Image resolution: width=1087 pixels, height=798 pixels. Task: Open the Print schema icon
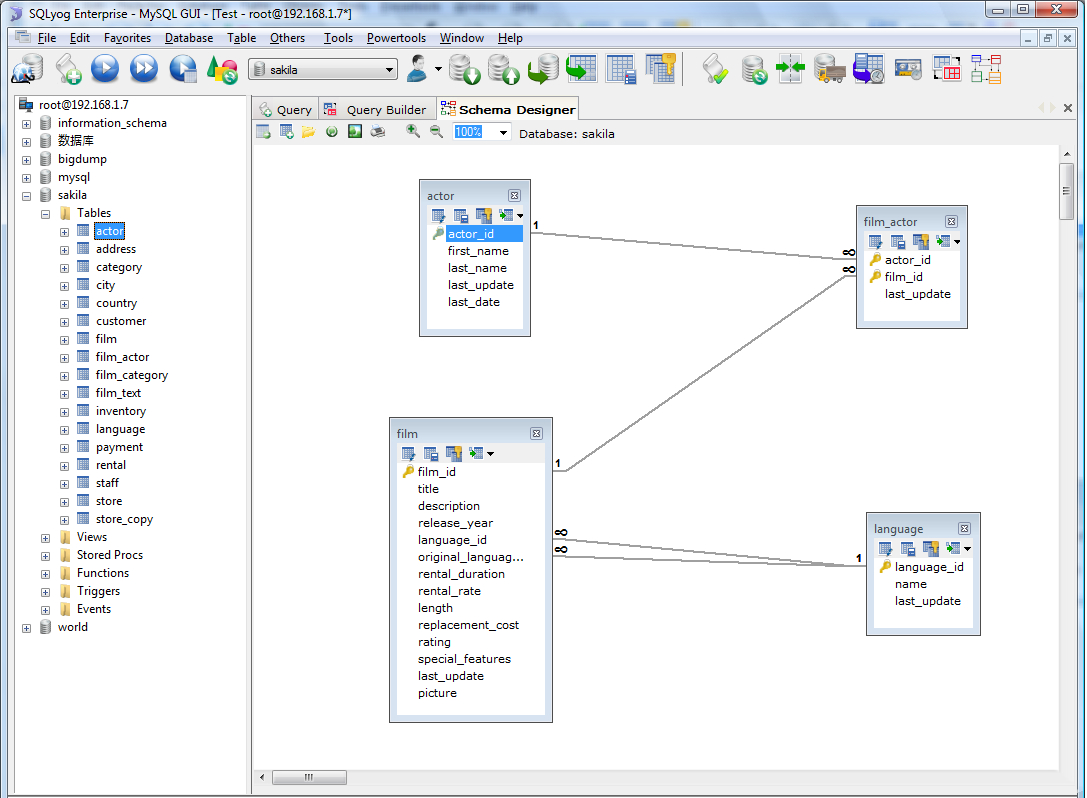[x=376, y=131]
